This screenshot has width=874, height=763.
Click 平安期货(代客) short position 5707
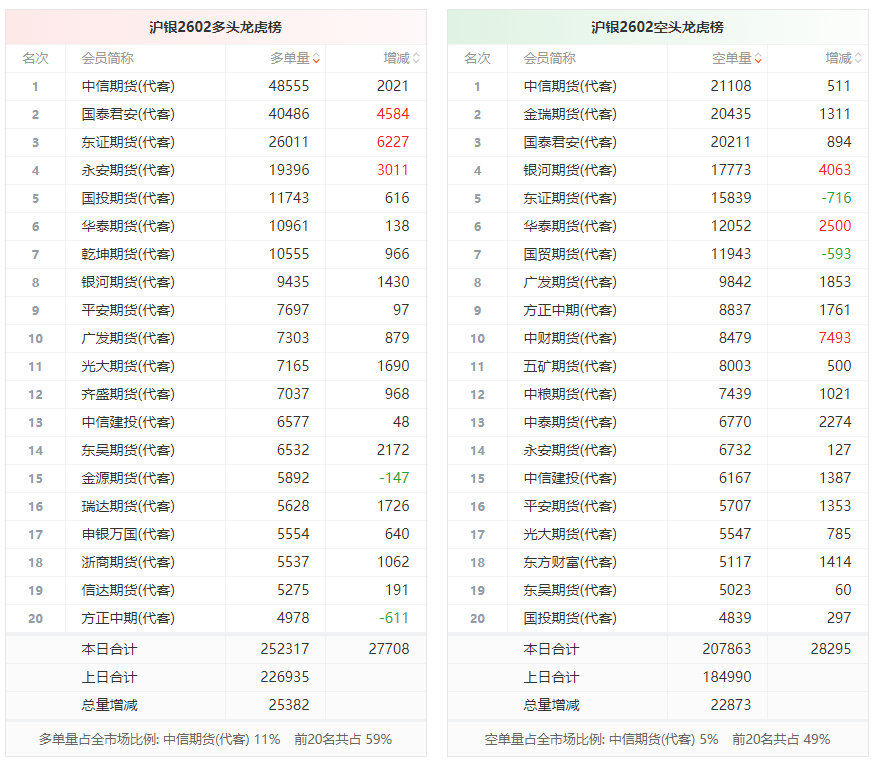point(735,506)
